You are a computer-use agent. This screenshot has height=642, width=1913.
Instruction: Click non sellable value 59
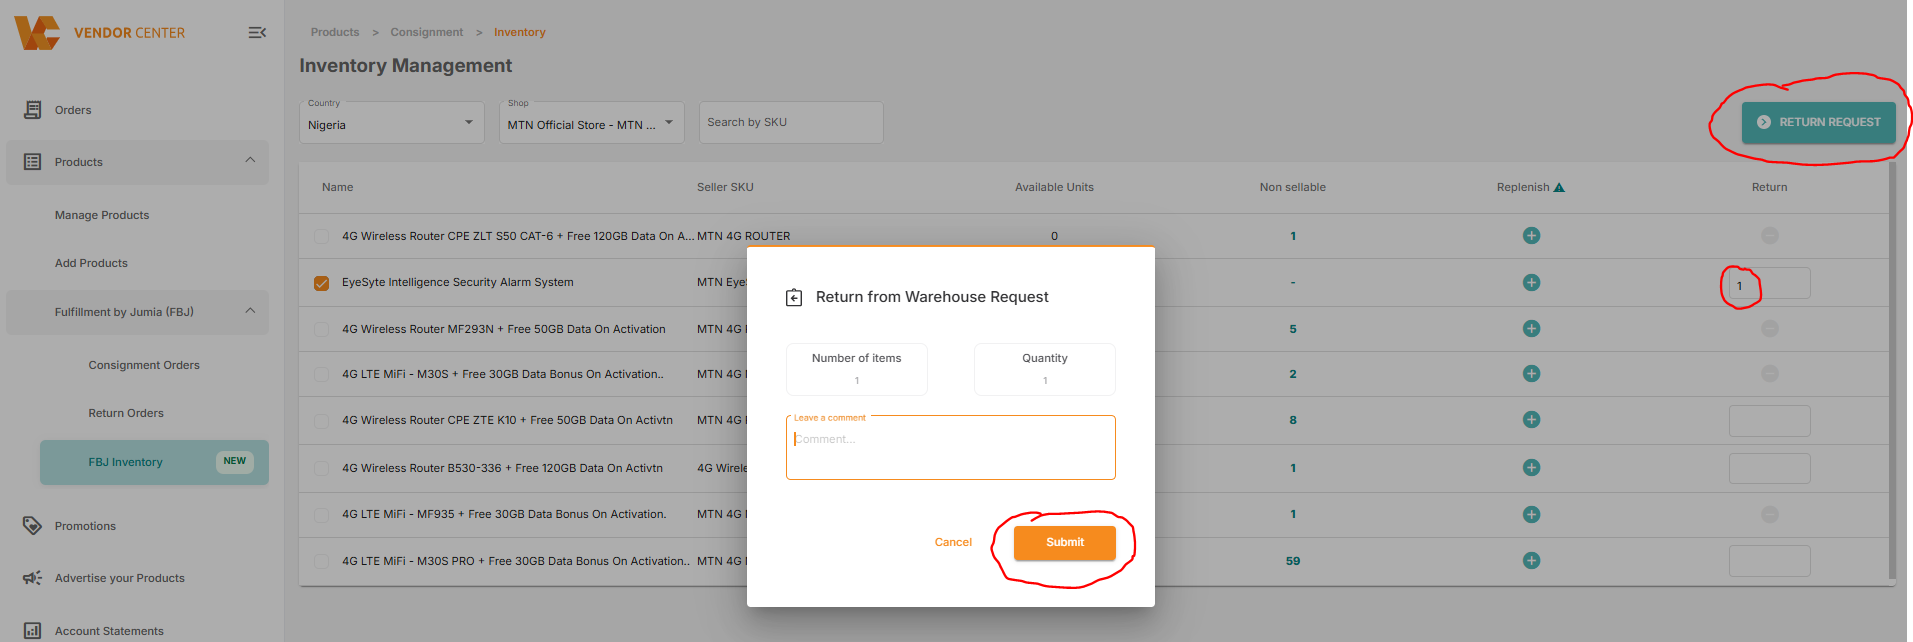[1292, 561]
